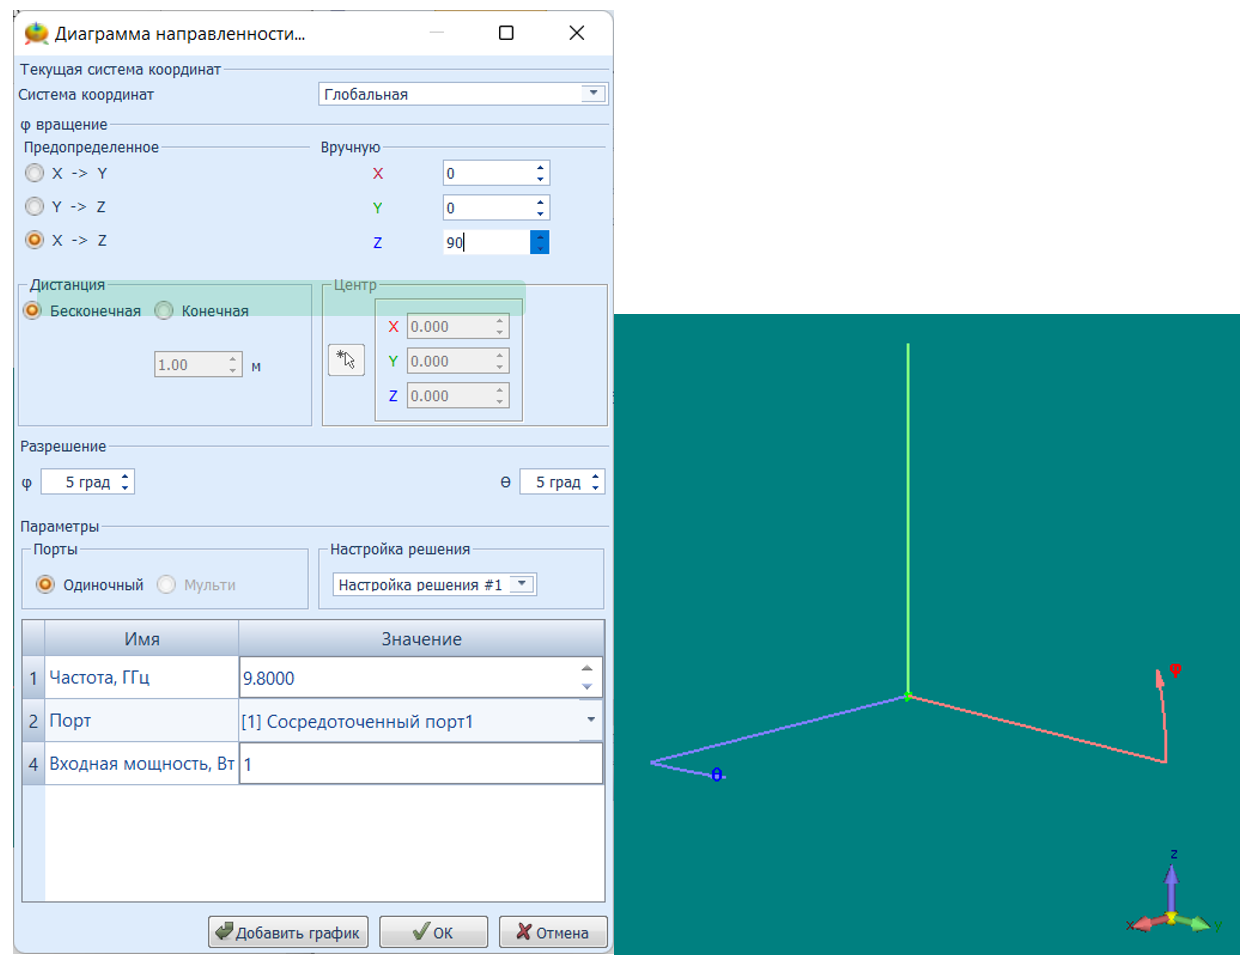Screen dimensions: 1254x967
Task: Select the Бесконечная distance radio button
Action: (33, 311)
